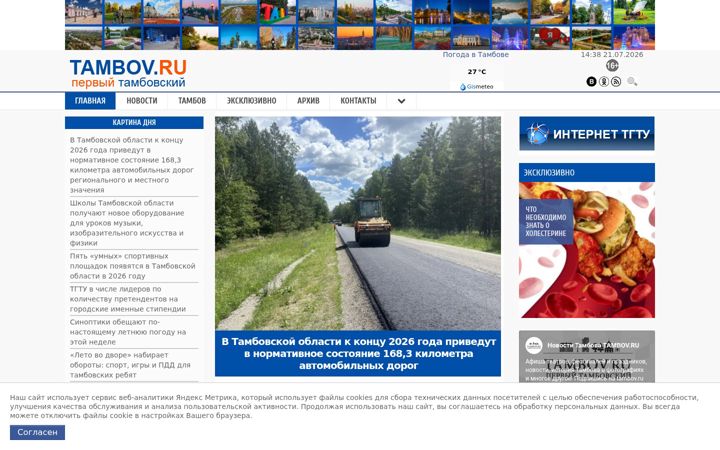This screenshot has height=450, width=720.
Task: Click the 27 °C temperature reading
Action: point(477,72)
